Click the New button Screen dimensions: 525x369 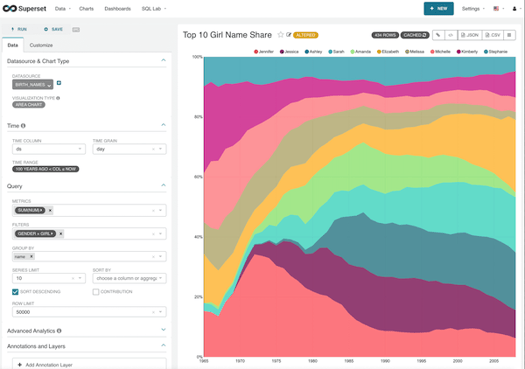click(439, 9)
